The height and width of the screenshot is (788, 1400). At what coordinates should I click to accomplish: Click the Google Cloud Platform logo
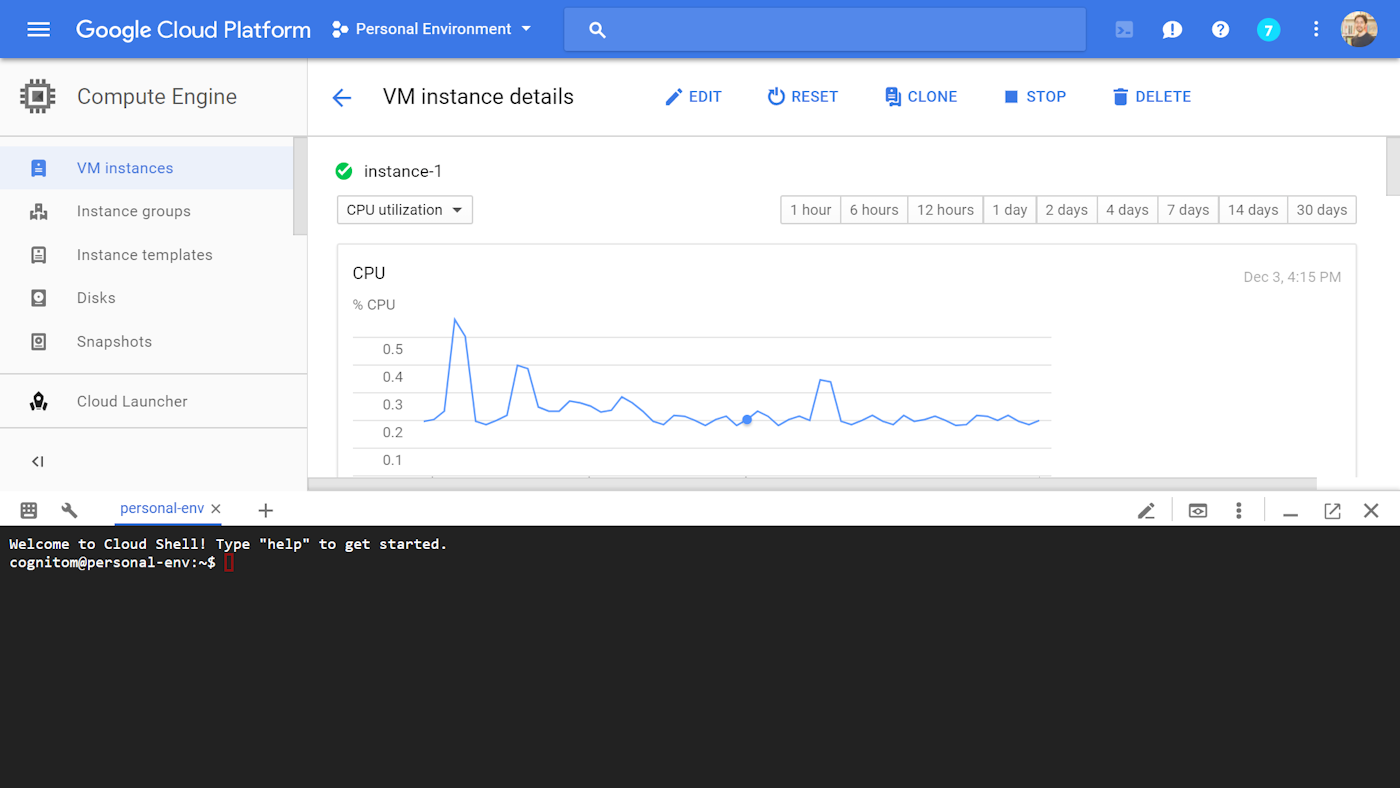tap(193, 29)
